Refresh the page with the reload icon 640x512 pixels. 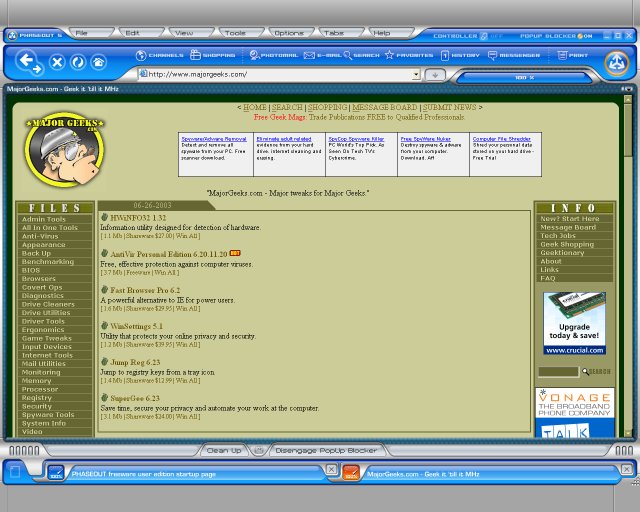click(x=78, y=62)
